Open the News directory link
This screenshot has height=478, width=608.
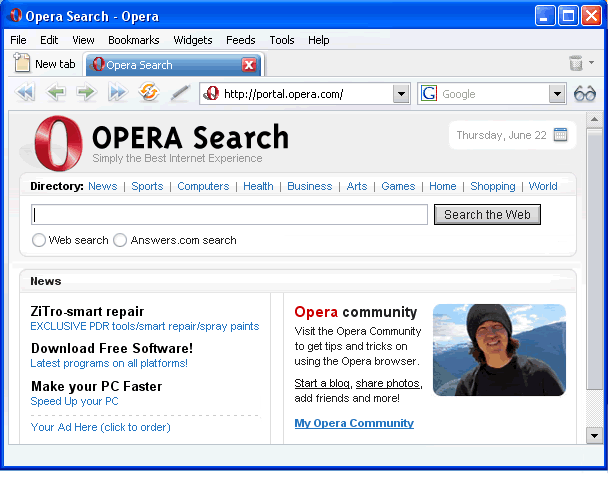[103, 186]
